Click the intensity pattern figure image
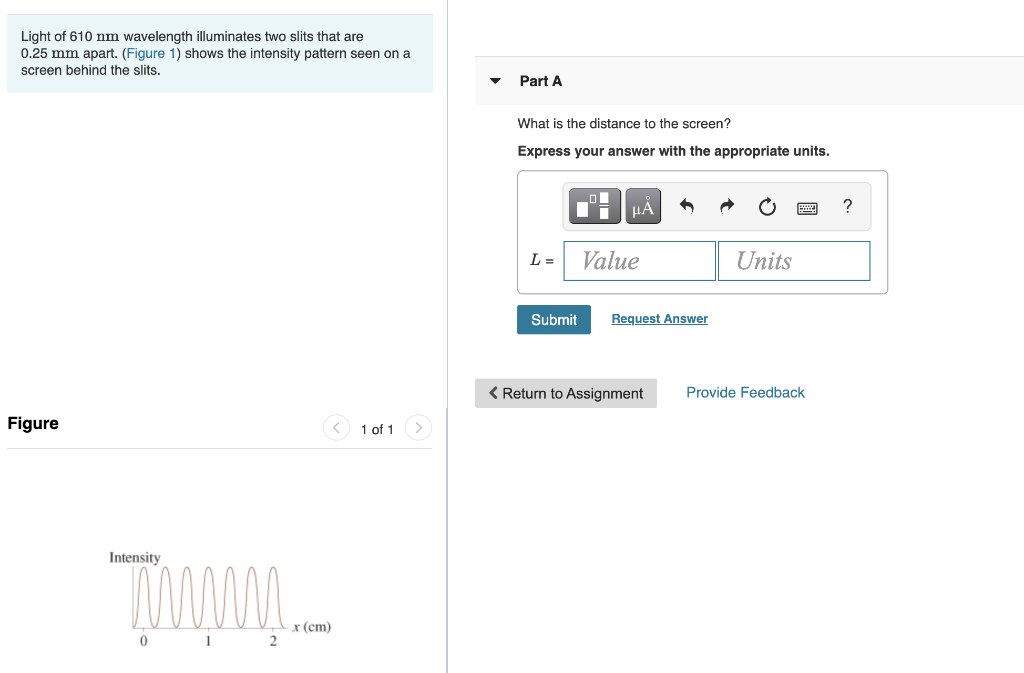Screen dimensions: 1024x673 pyautogui.click(x=220, y=599)
